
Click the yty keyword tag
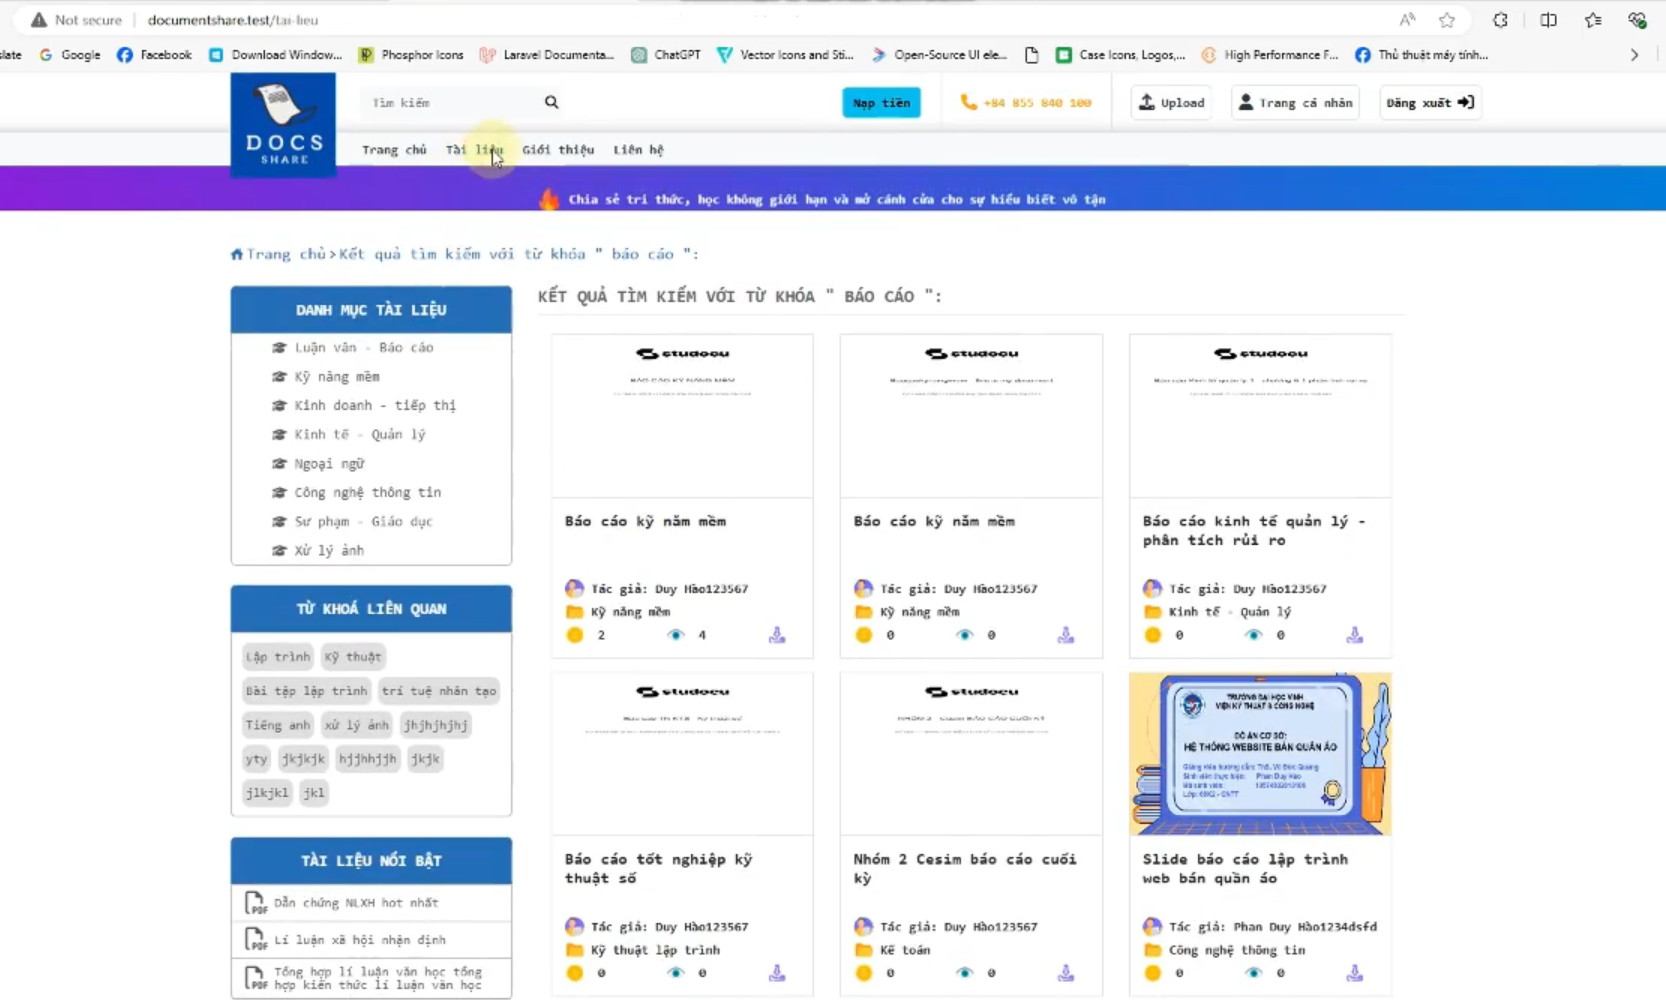point(256,759)
